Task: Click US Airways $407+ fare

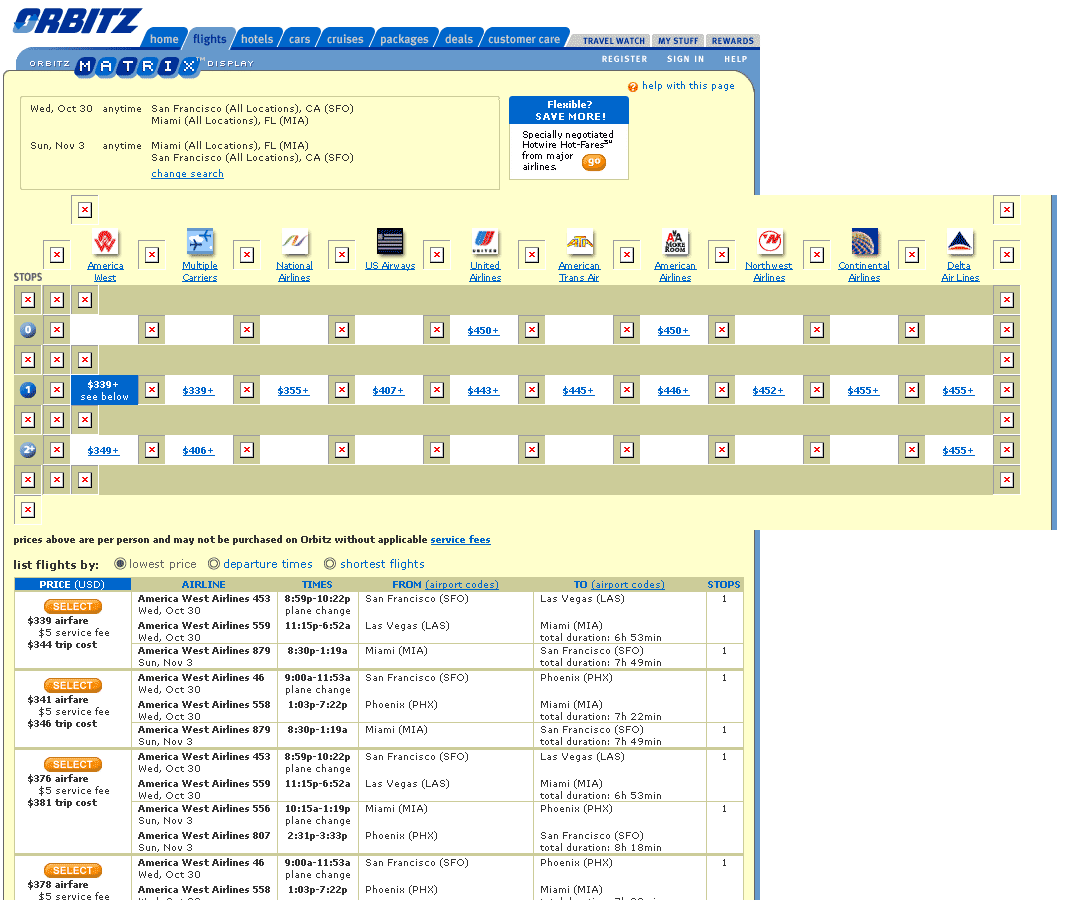Action: (x=388, y=391)
